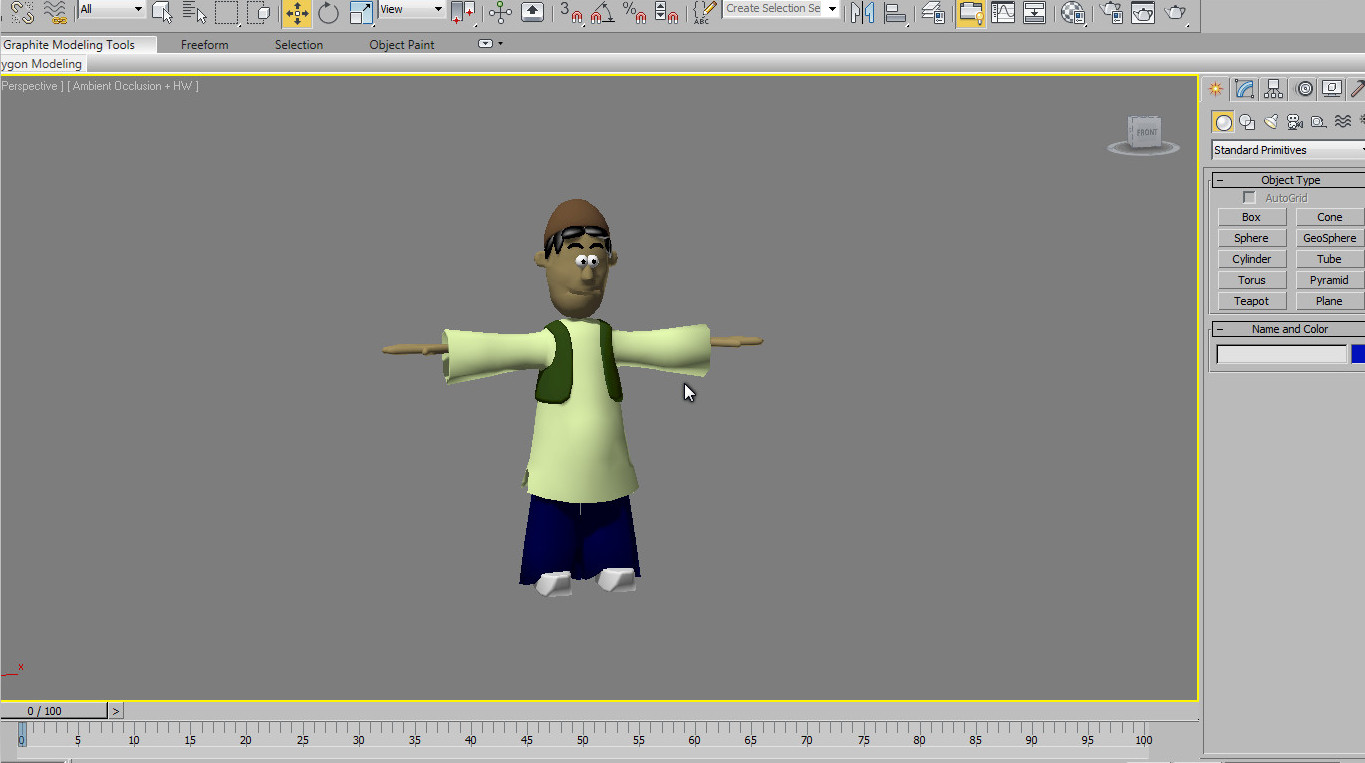Toggle the Graphite Modeling Tools ribbon icon
Viewport: 1365px width, 763px height.
point(970,12)
